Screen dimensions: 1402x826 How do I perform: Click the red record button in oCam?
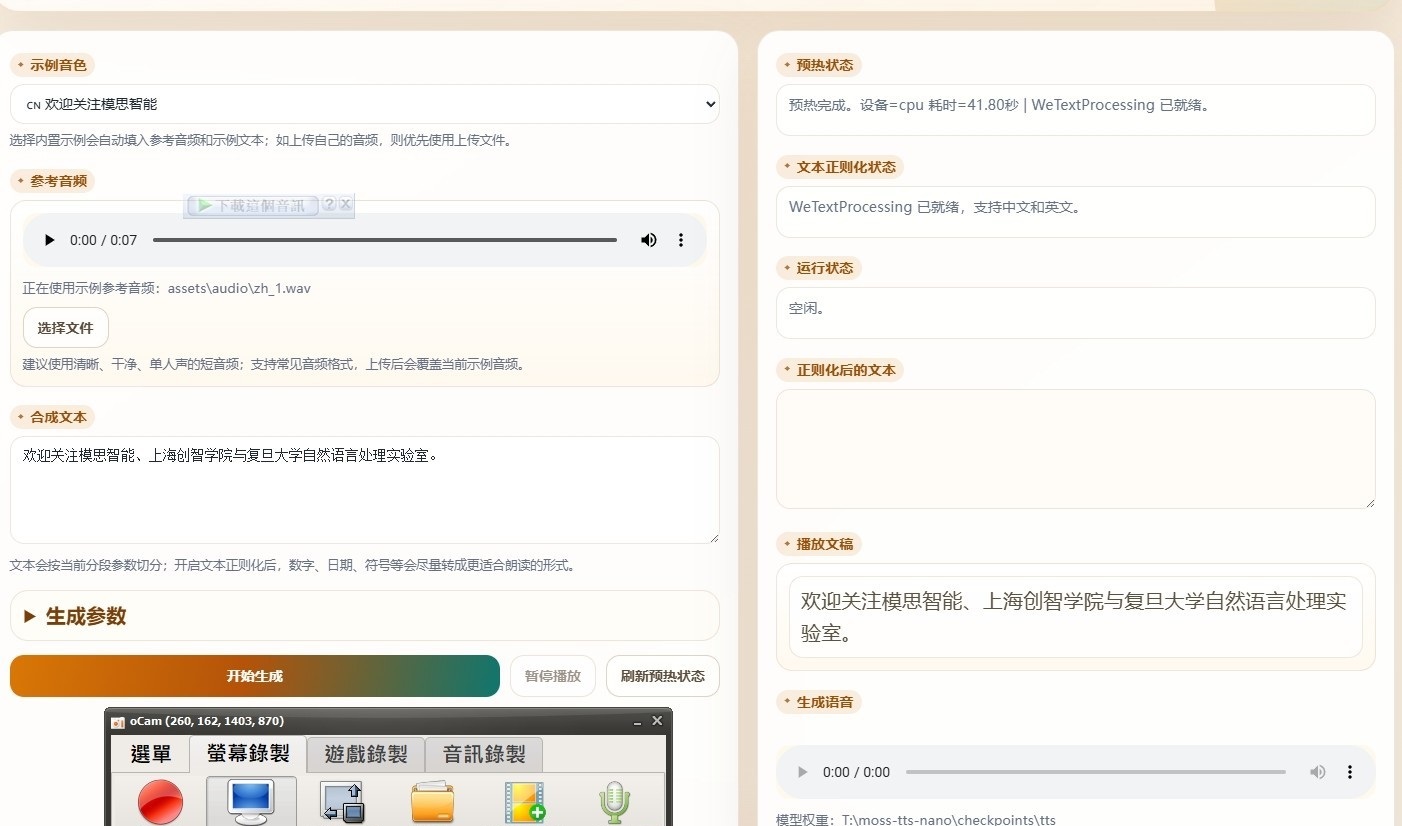160,802
